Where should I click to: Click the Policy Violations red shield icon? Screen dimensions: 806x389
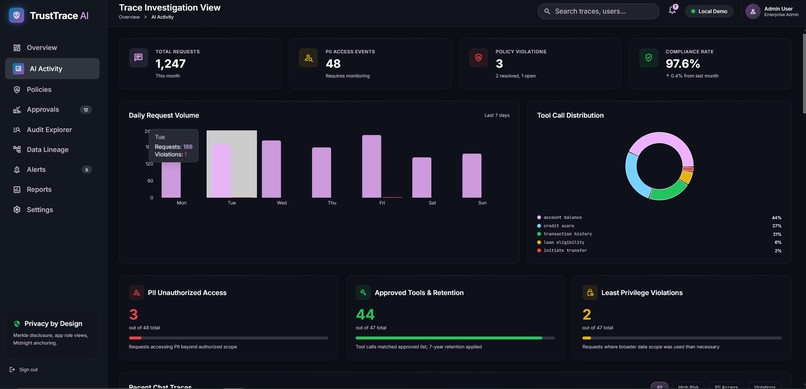479,58
